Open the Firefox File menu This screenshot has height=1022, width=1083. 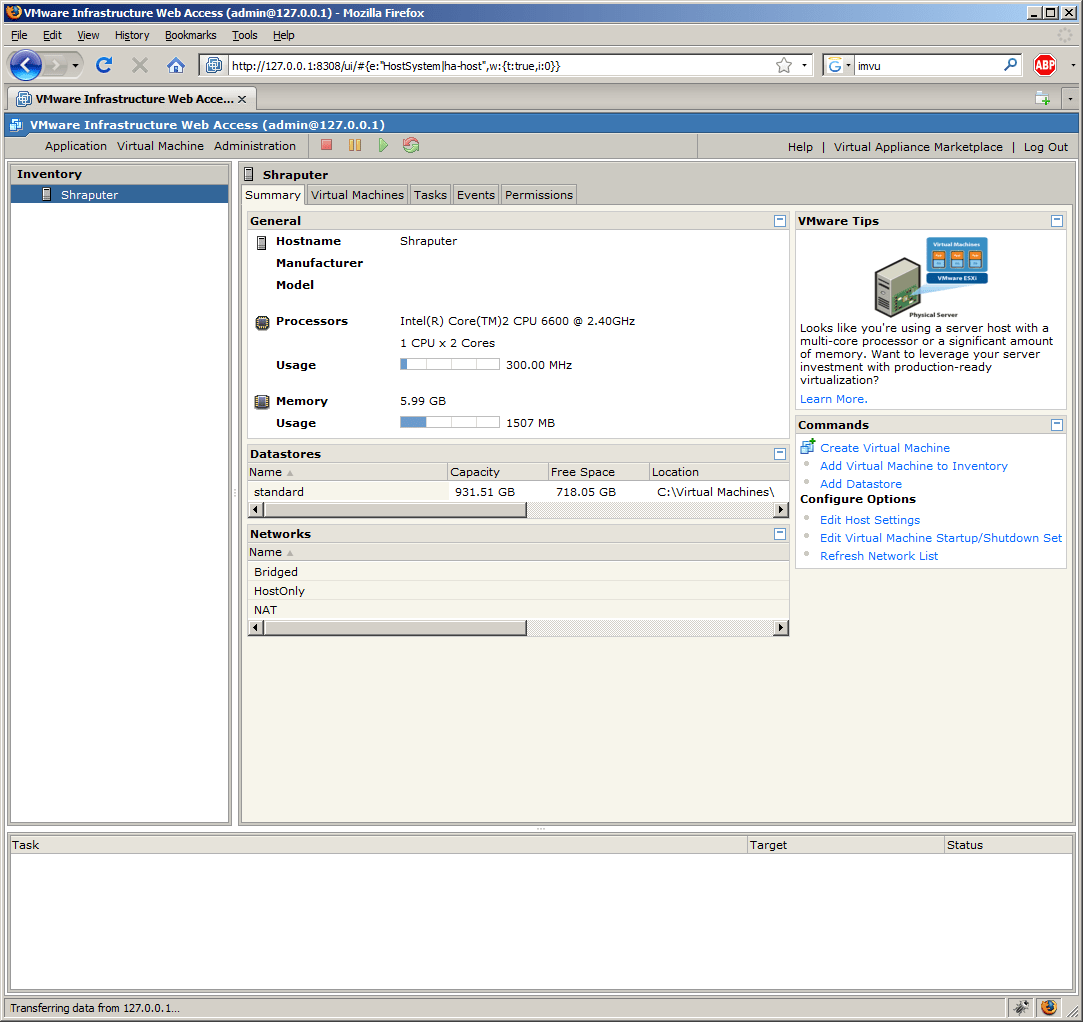(x=19, y=35)
